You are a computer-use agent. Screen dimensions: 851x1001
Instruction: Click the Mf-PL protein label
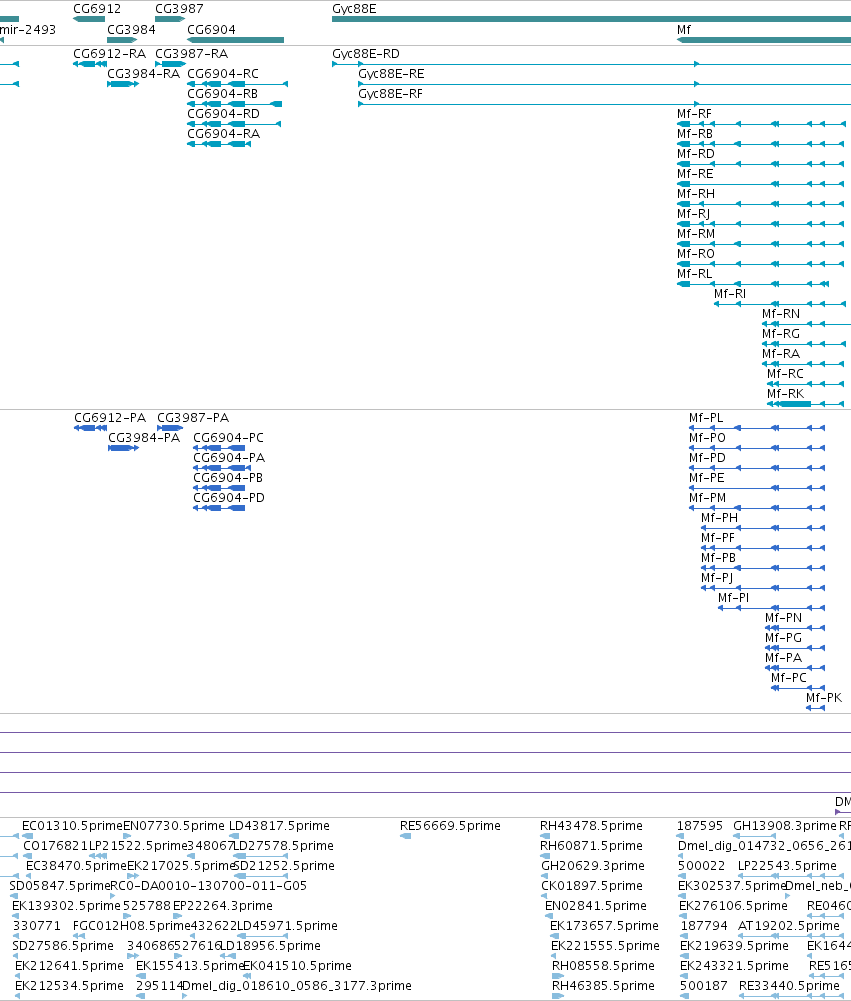tap(706, 418)
